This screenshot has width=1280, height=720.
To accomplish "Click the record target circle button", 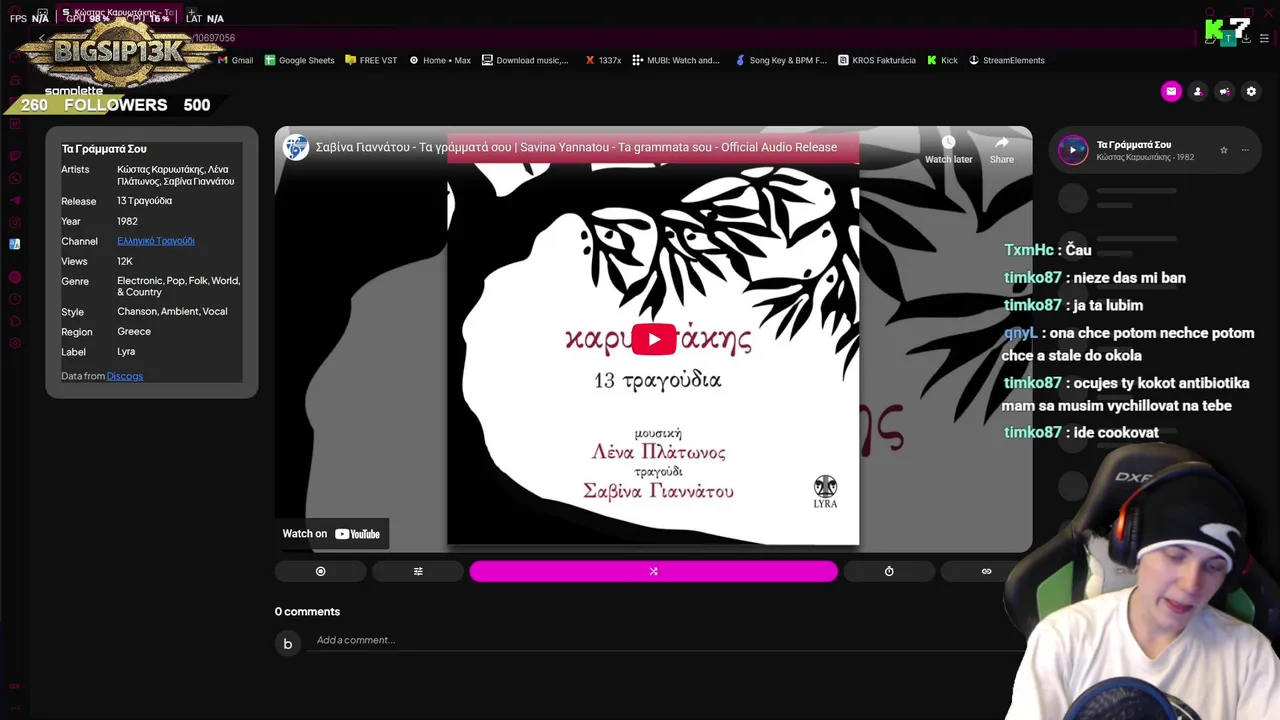I will tap(320, 571).
